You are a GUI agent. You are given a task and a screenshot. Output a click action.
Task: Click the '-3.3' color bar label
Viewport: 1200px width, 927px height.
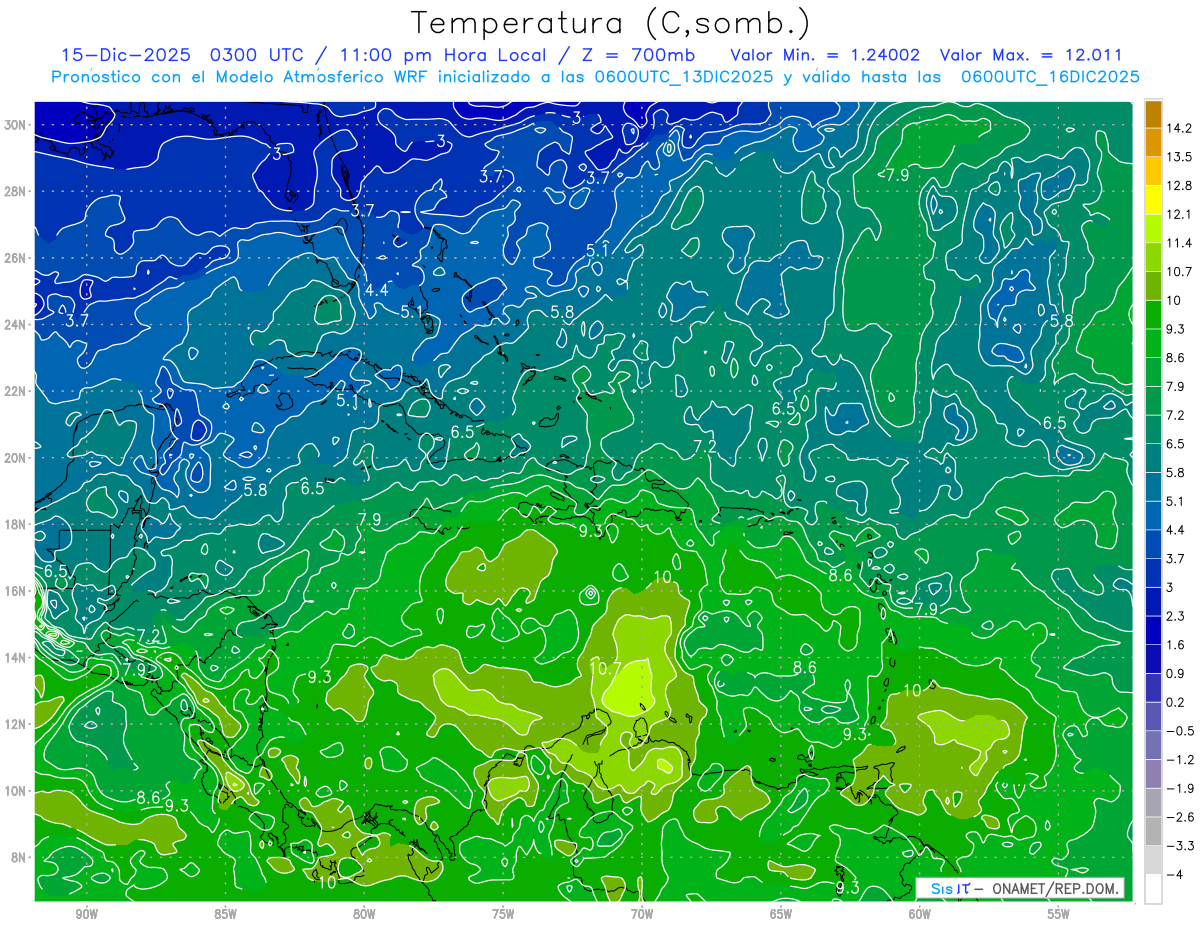[1179, 846]
